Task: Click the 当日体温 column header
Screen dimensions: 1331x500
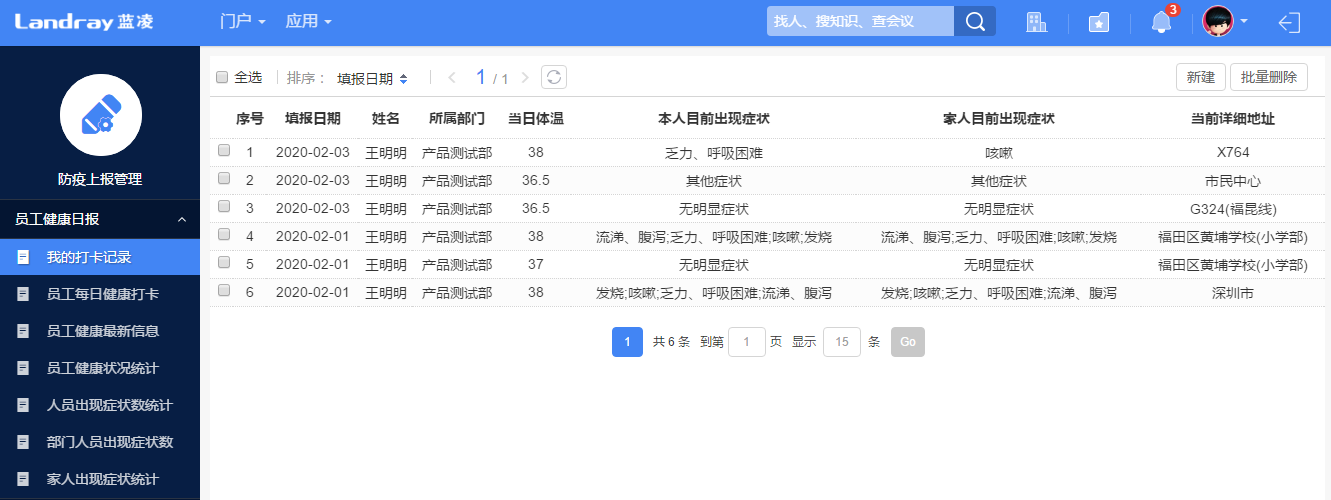Action: (x=536, y=118)
